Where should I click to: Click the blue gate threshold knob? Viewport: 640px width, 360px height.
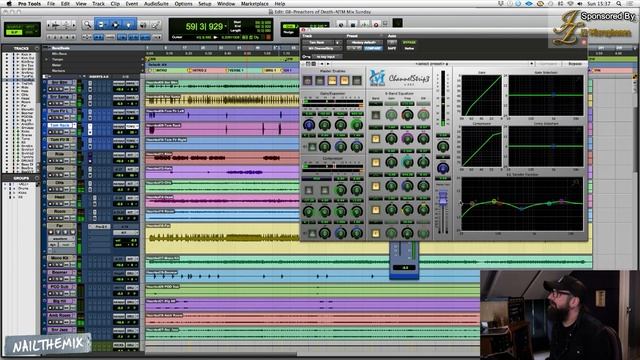point(309,125)
